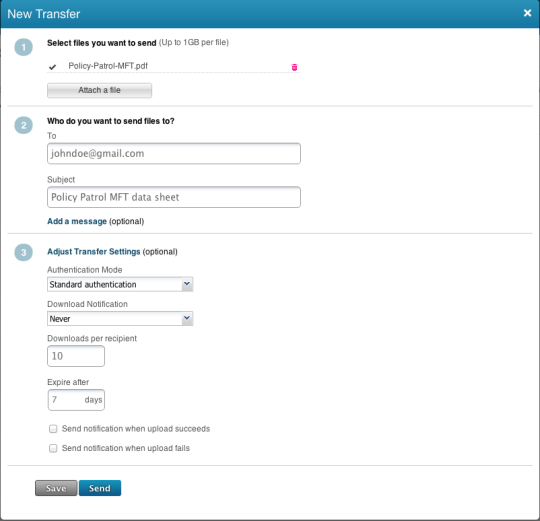Click the Send button

pos(100,488)
